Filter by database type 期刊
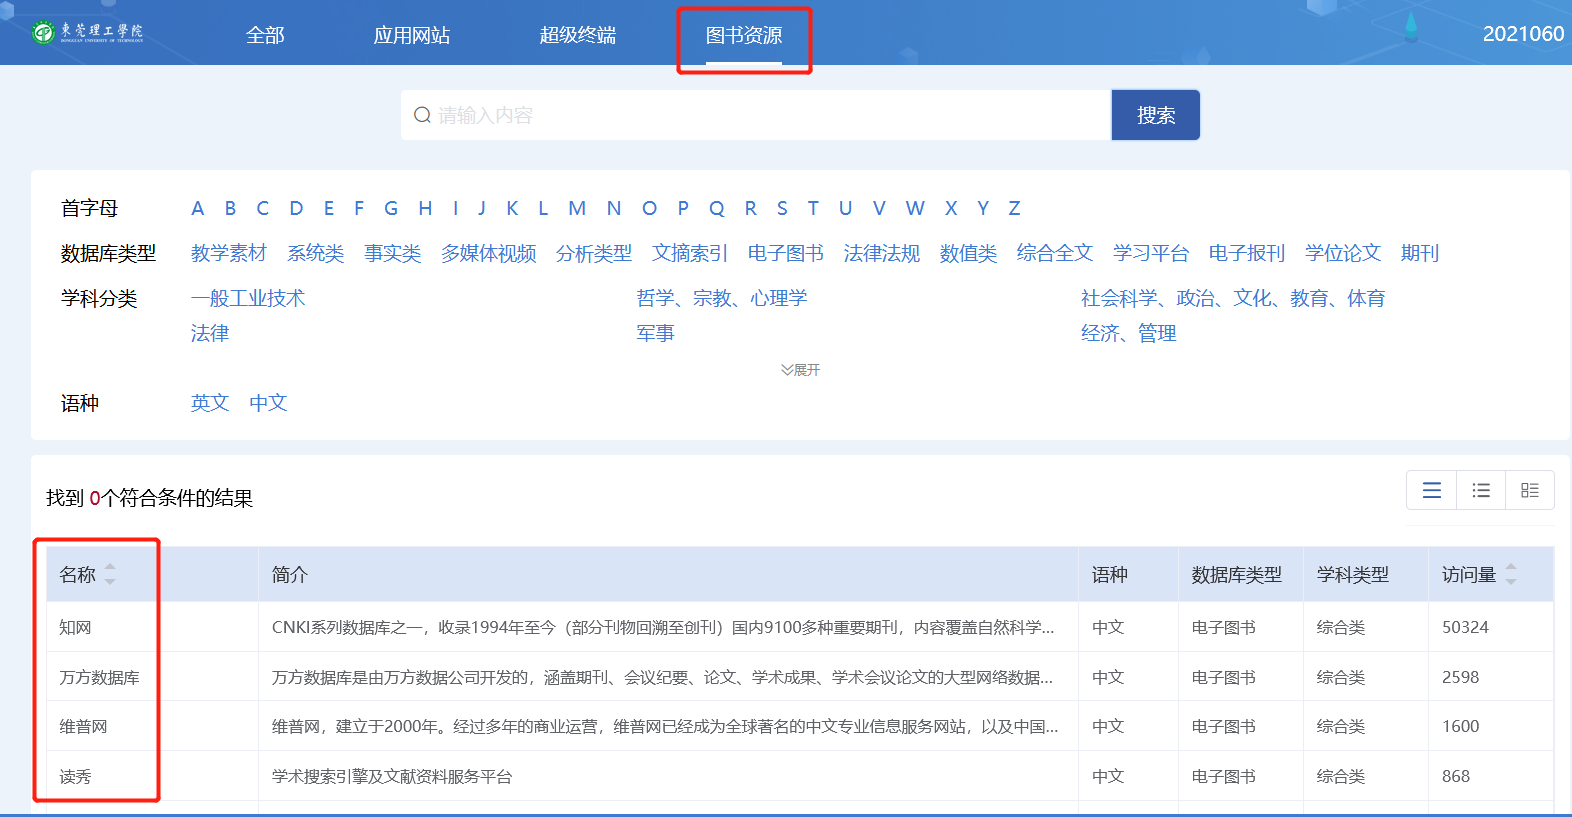Image resolution: width=1572 pixels, height=817 pixels. (1420, 253)
